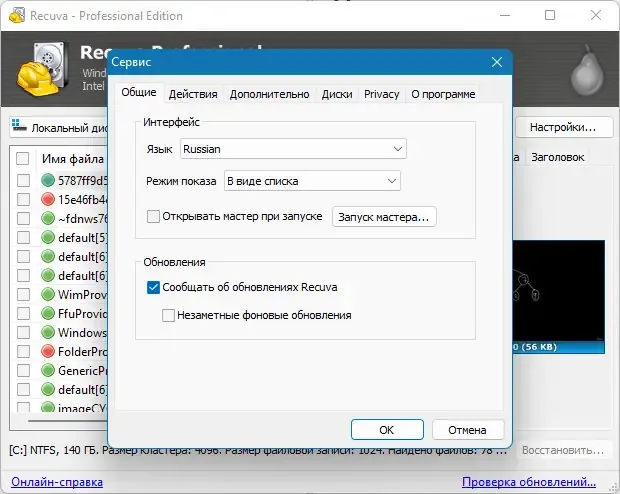The width and height of the screenshot is (620, 494).
Task: Tick checkbox for file ~fdnws76
Action: (23, 218)
